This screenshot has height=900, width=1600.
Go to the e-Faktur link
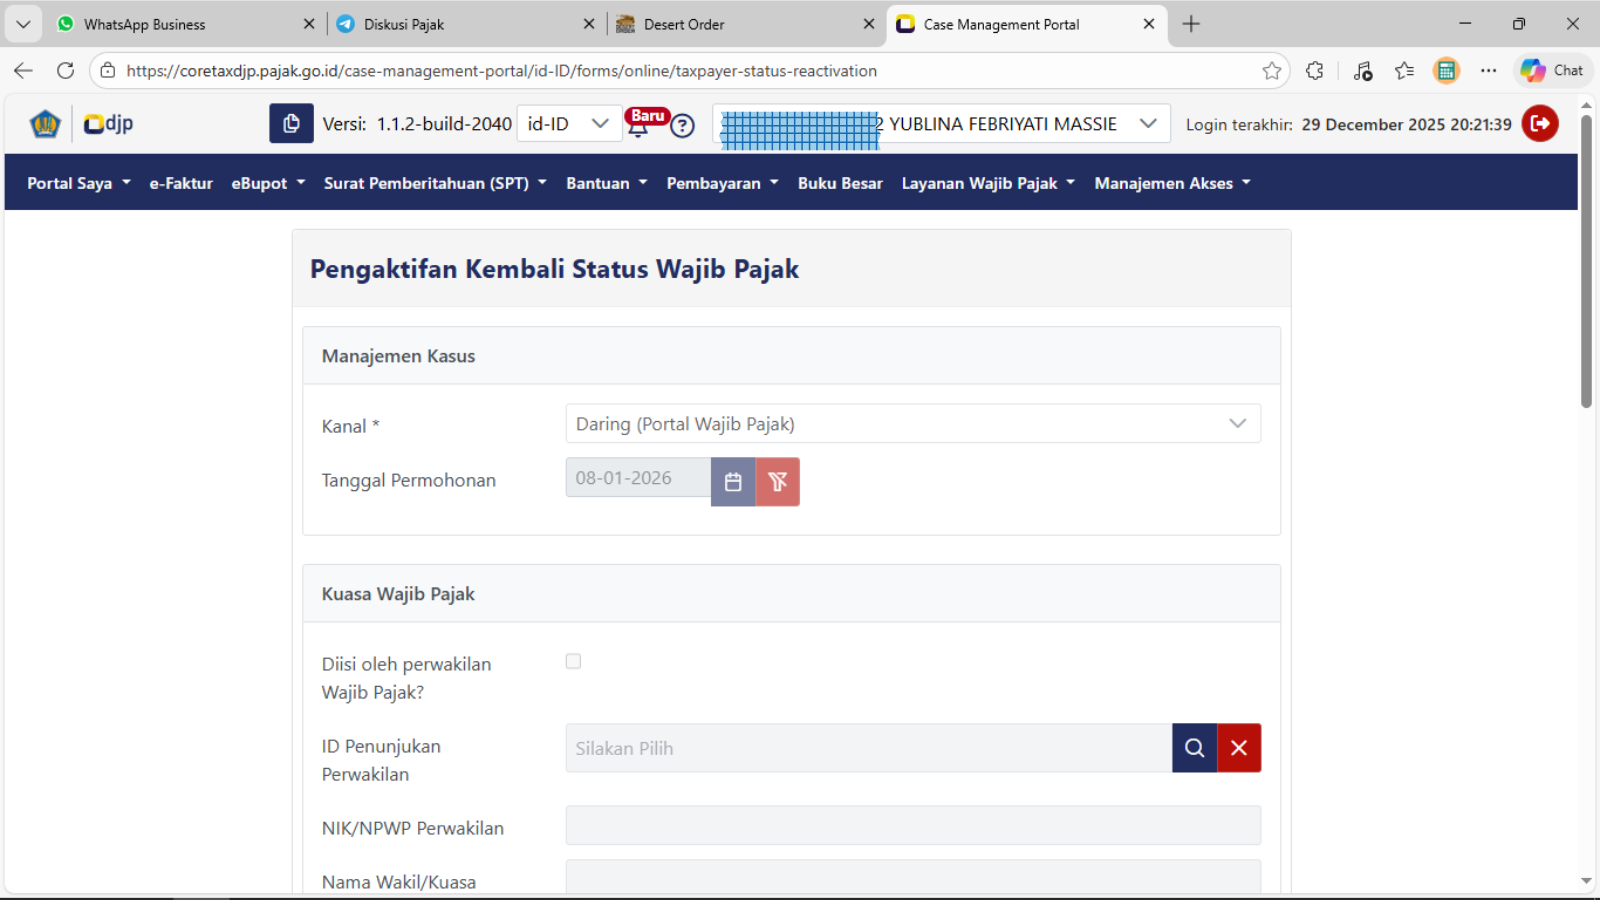[181, 183]
